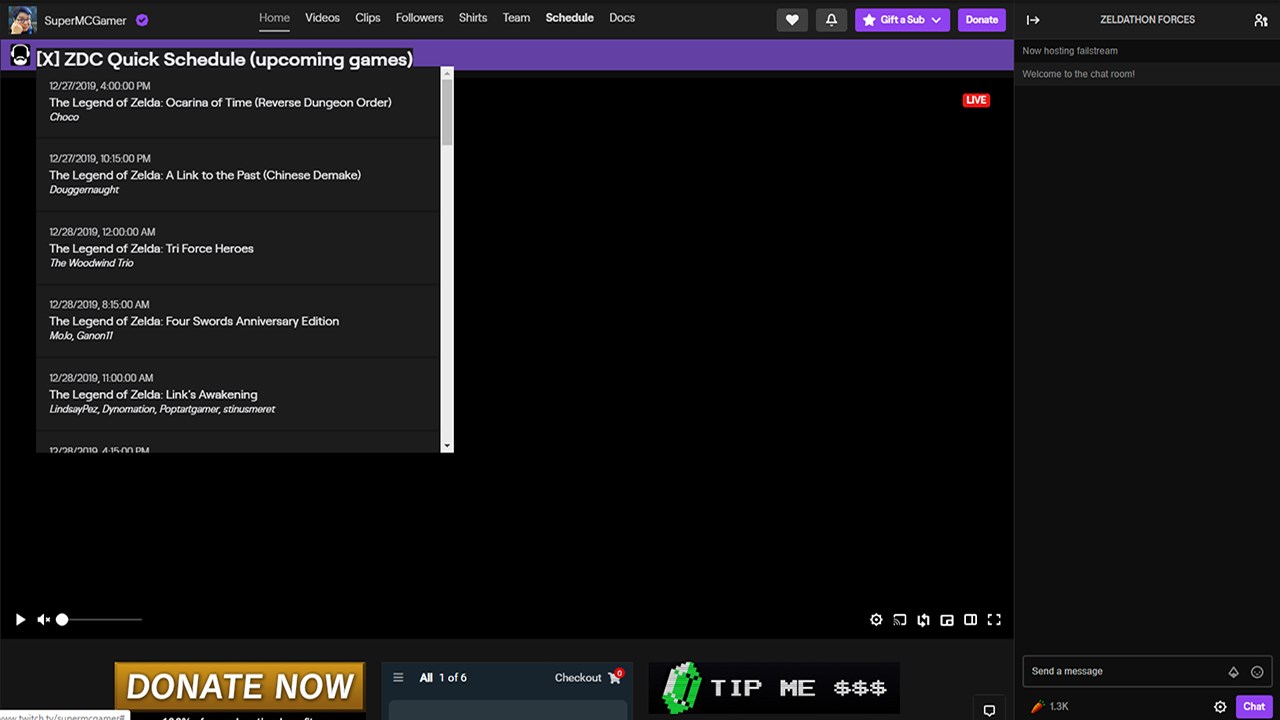Select the Tri Force Heroes schedule entry

click(x=238, y=248)
